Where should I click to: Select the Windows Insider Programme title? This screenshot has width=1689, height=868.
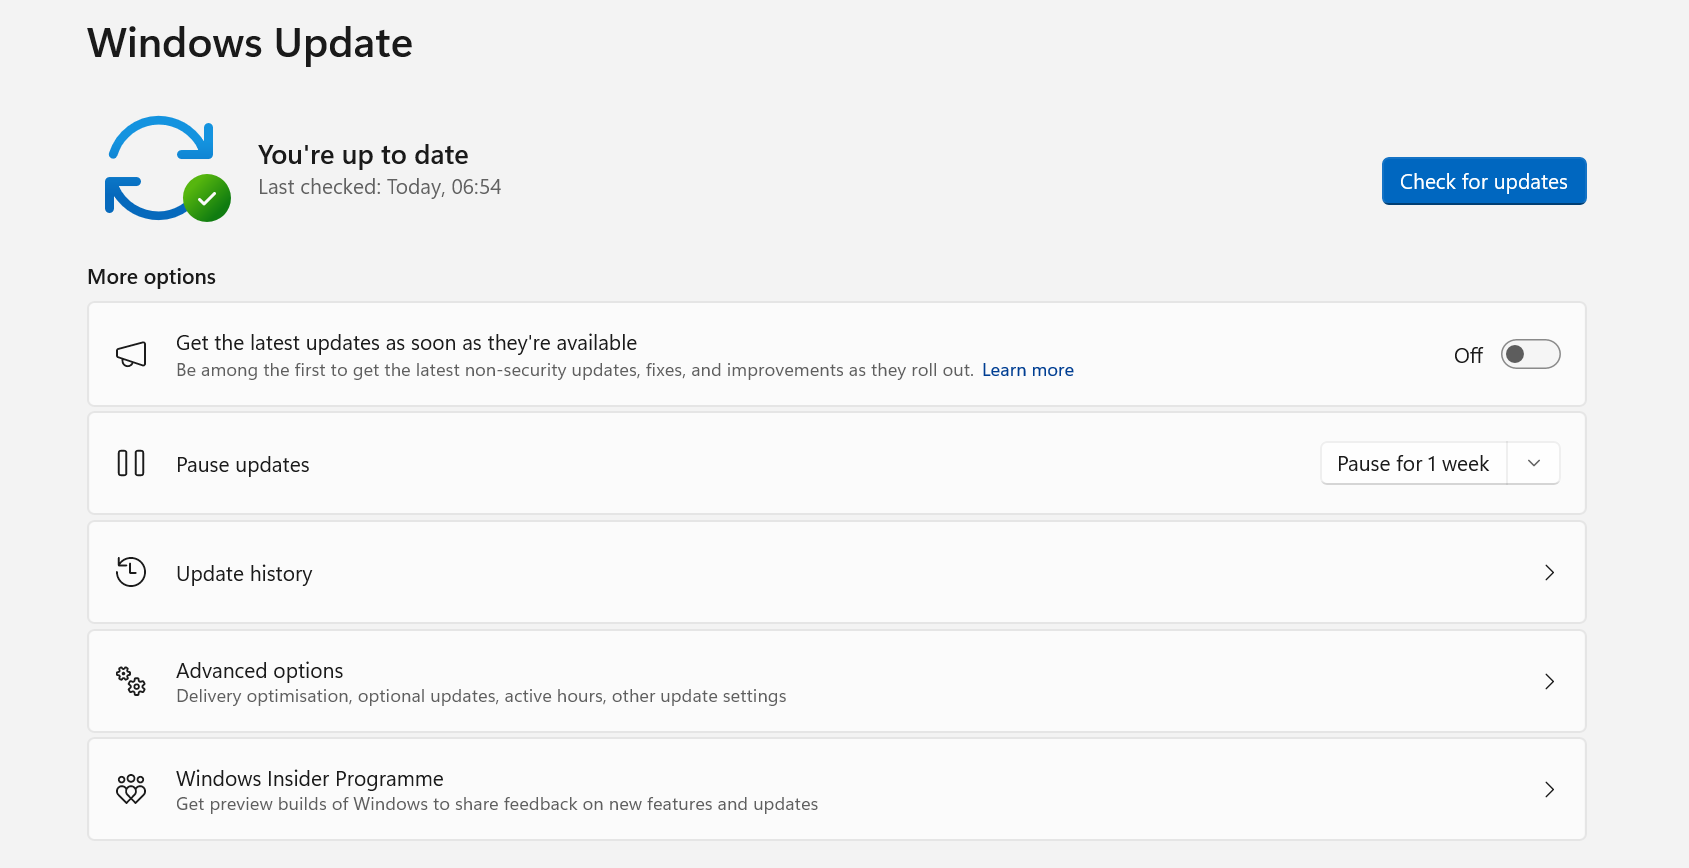pos(310,778)
